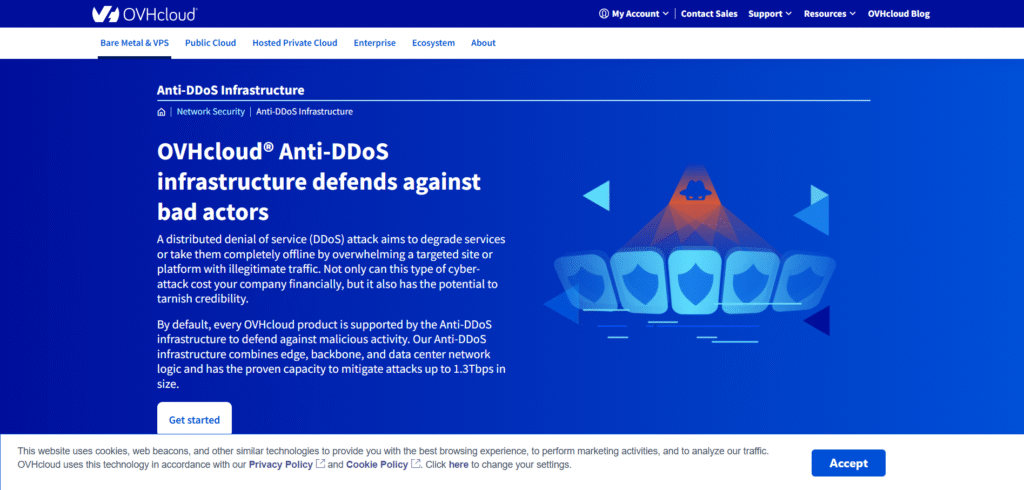Open the About menu item
The width and height of the screenshot is (1024, 490).
(x=483, y=43)
